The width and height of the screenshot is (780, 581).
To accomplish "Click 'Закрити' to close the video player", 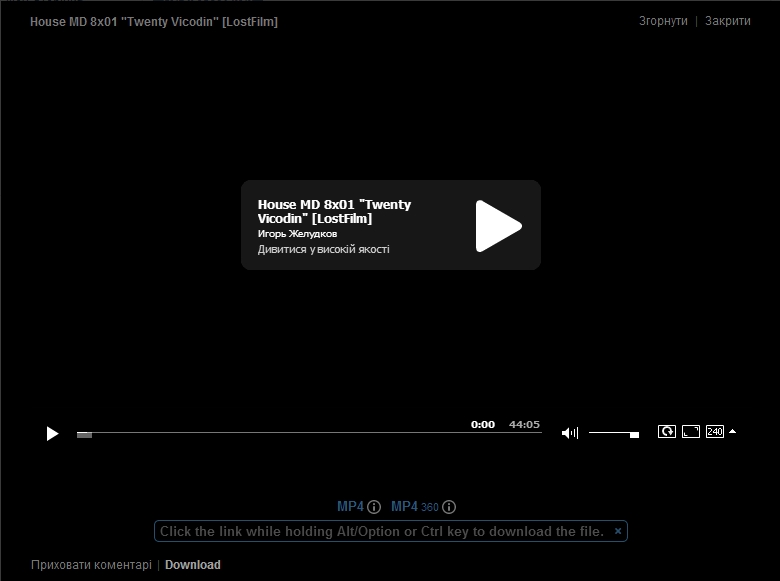I will tap(728, 21).
